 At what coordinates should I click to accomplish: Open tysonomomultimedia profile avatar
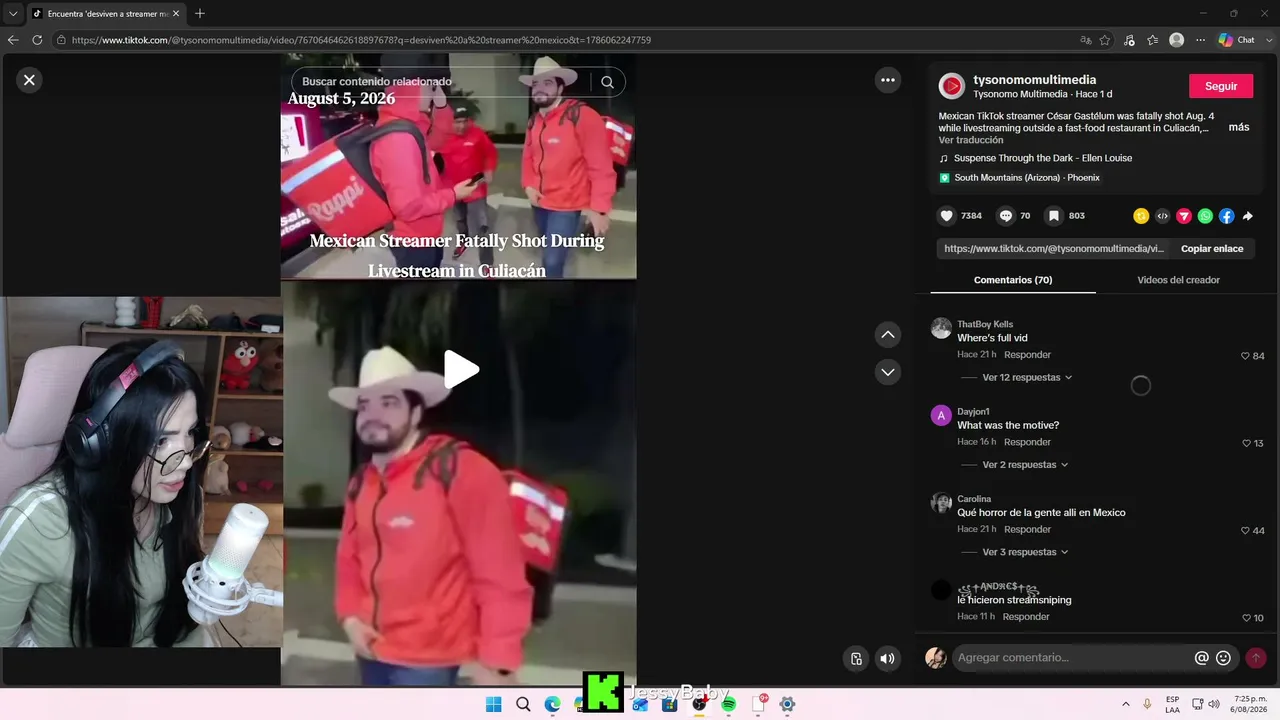951,86
